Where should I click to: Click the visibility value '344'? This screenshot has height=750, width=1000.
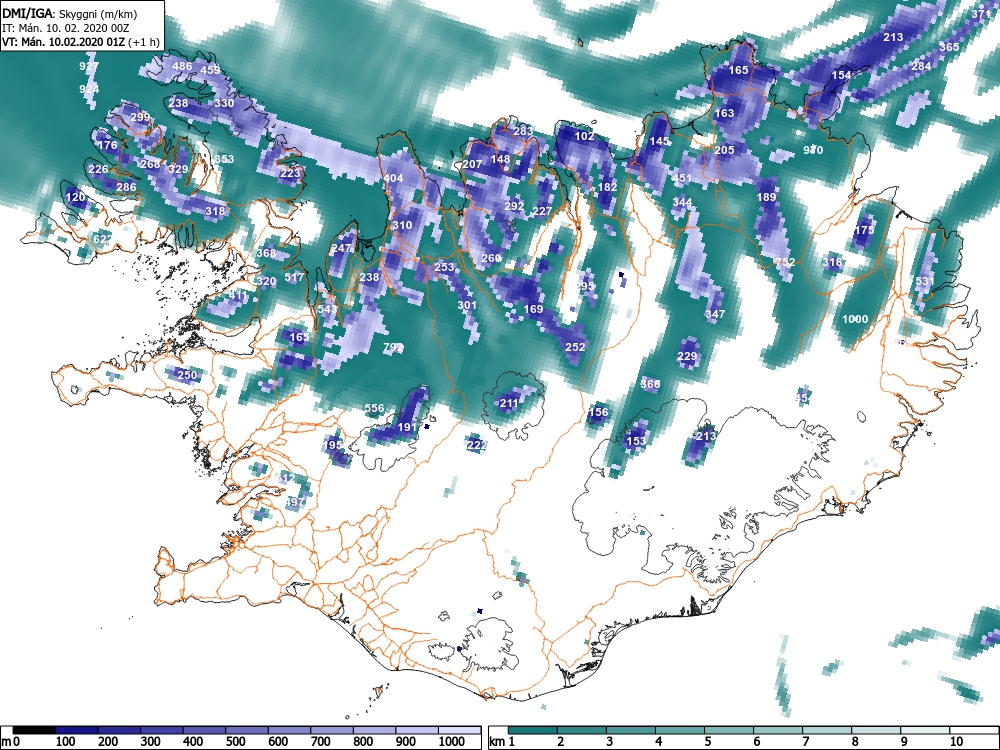[x=682, y=202]
